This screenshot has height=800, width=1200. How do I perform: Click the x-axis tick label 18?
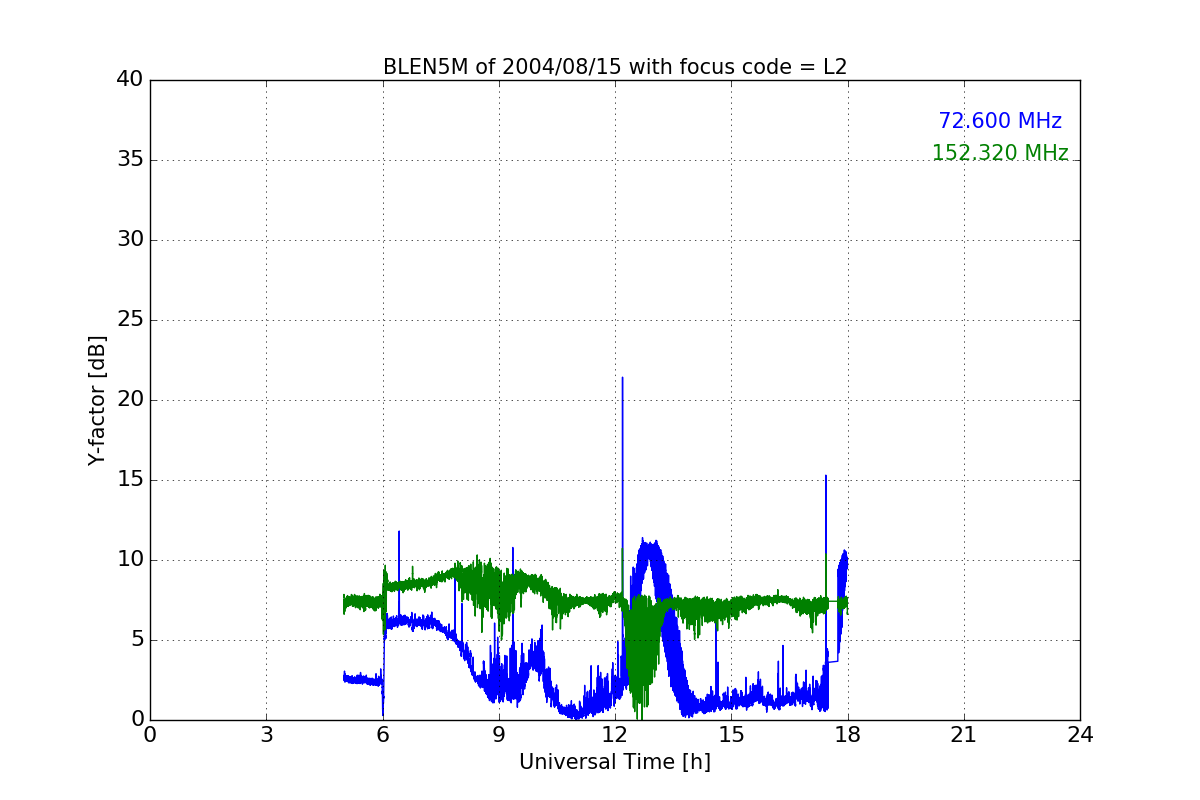tap(848, 735)
